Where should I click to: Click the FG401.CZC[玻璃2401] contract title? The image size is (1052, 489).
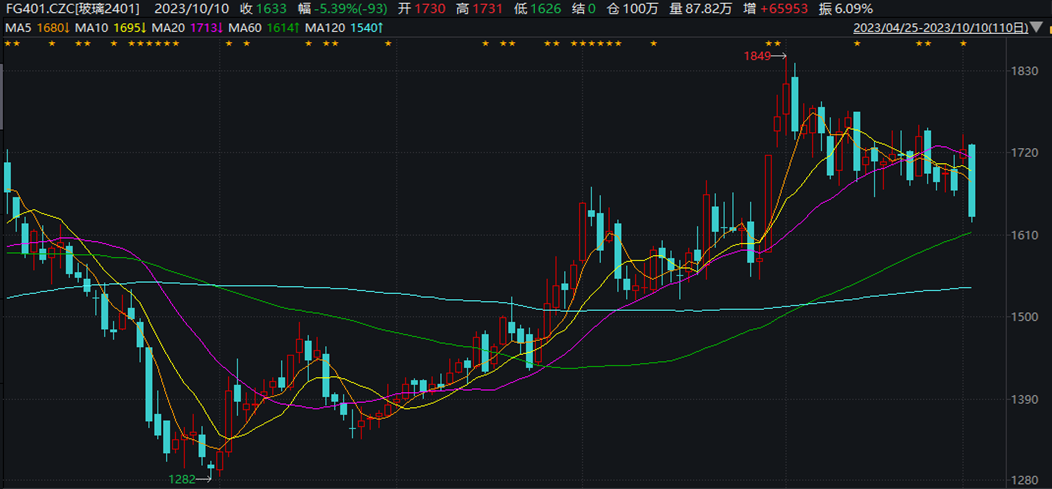[73, 9]
